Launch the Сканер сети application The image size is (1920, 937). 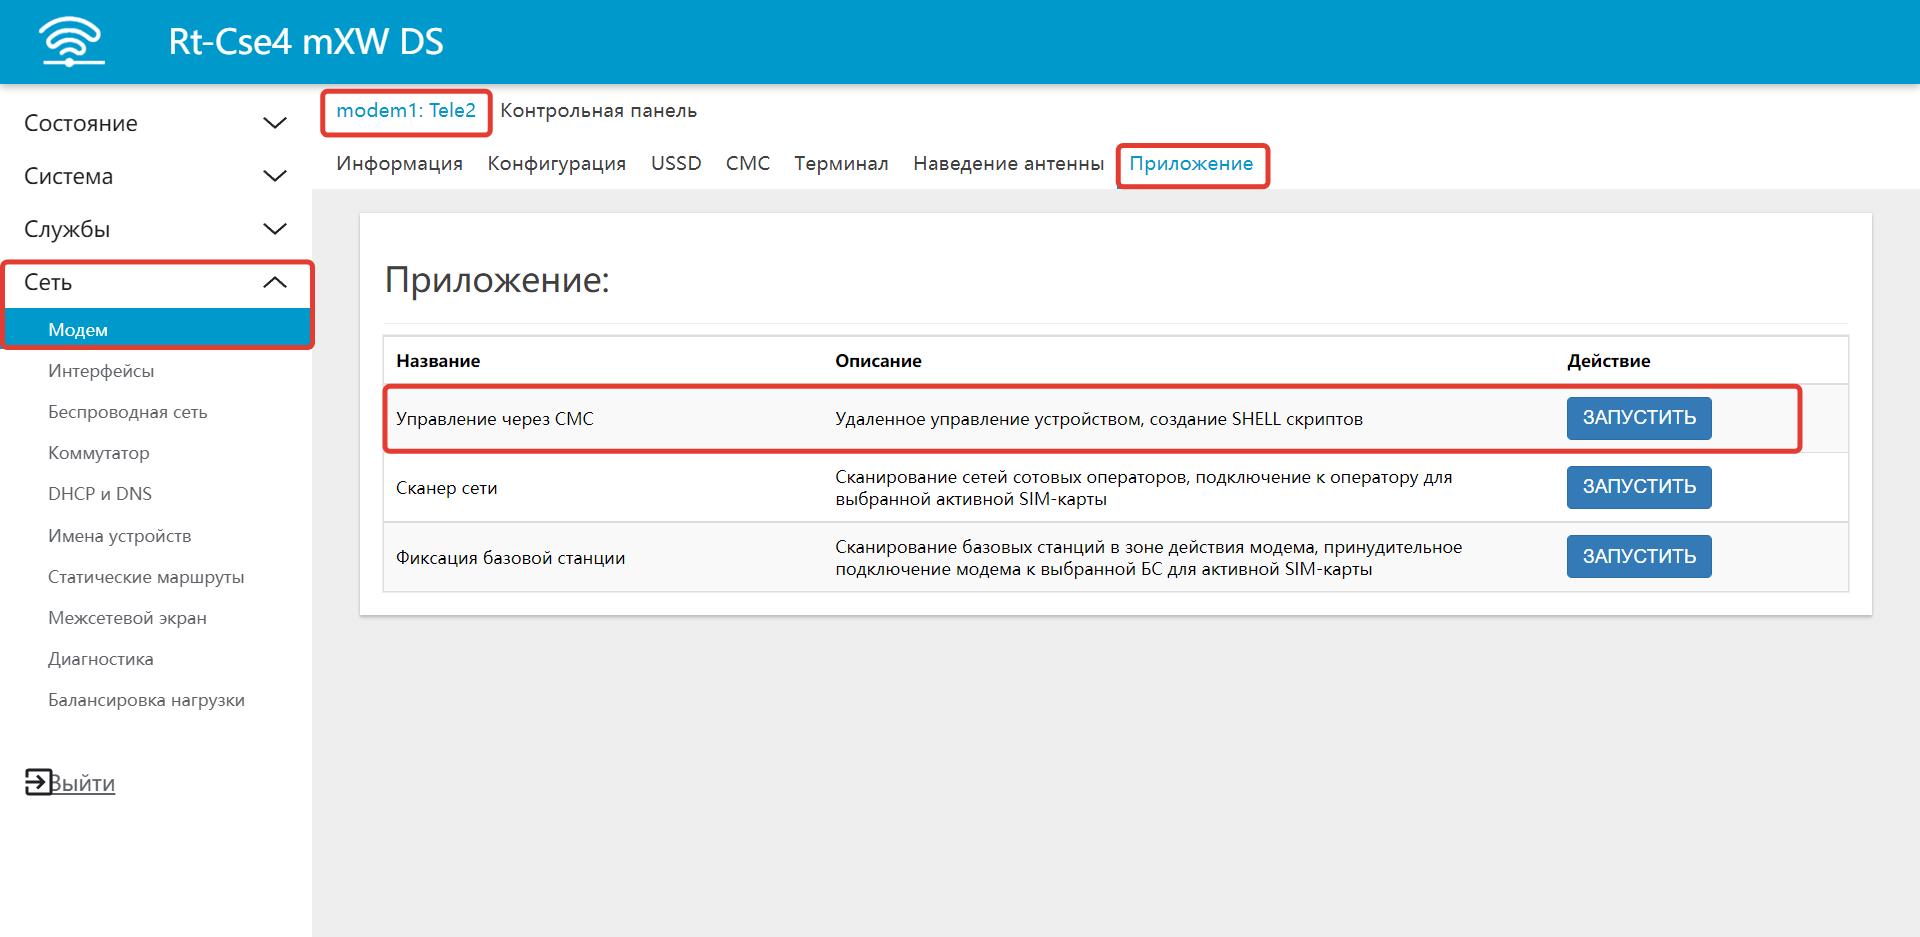tap(1639, 487)
